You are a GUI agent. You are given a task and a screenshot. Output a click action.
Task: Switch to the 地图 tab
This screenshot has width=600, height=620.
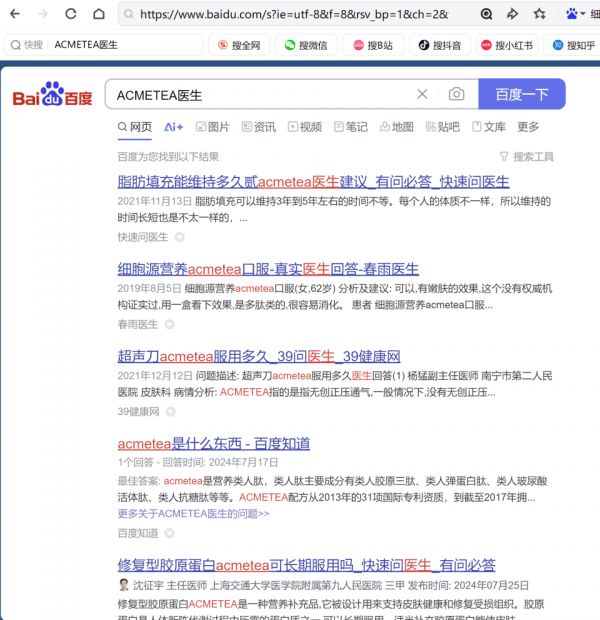coord(397,127)
